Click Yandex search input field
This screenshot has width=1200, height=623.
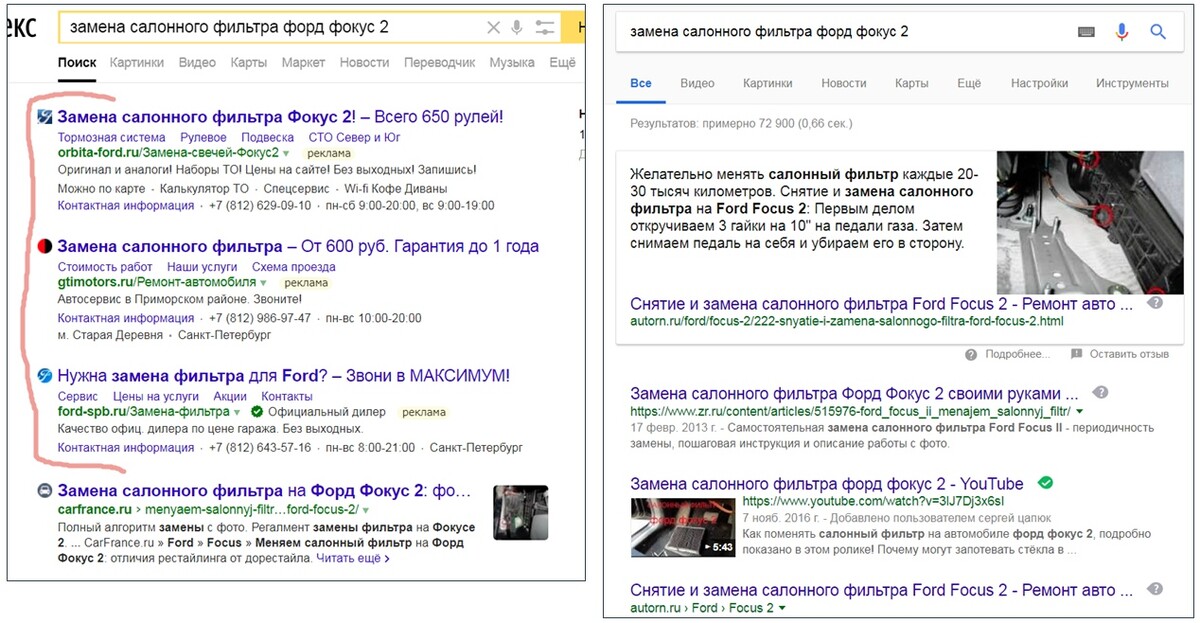(272, 28)
